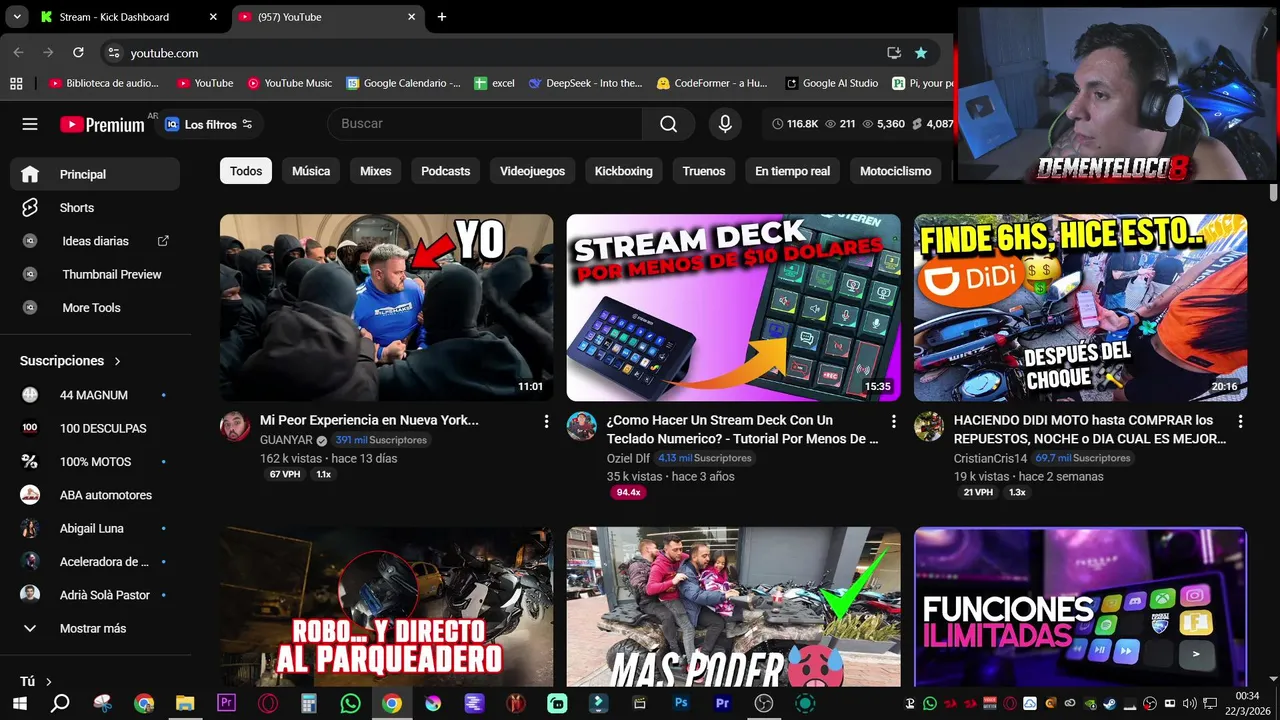Open File Explorer from the taskbar
Image resolution: width=1280 pixels, height=720 pixels.
[x=184, y=703]
